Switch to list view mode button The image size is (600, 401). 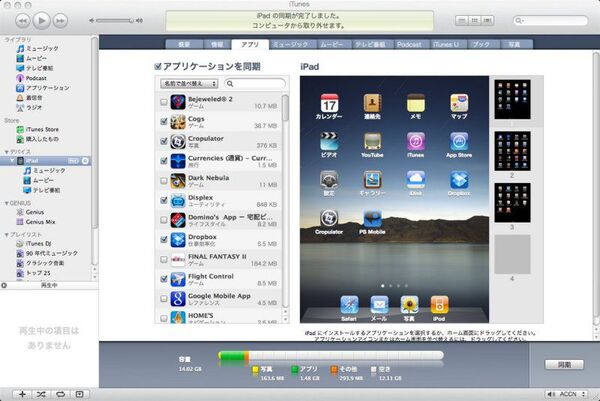tap(462, 20)
